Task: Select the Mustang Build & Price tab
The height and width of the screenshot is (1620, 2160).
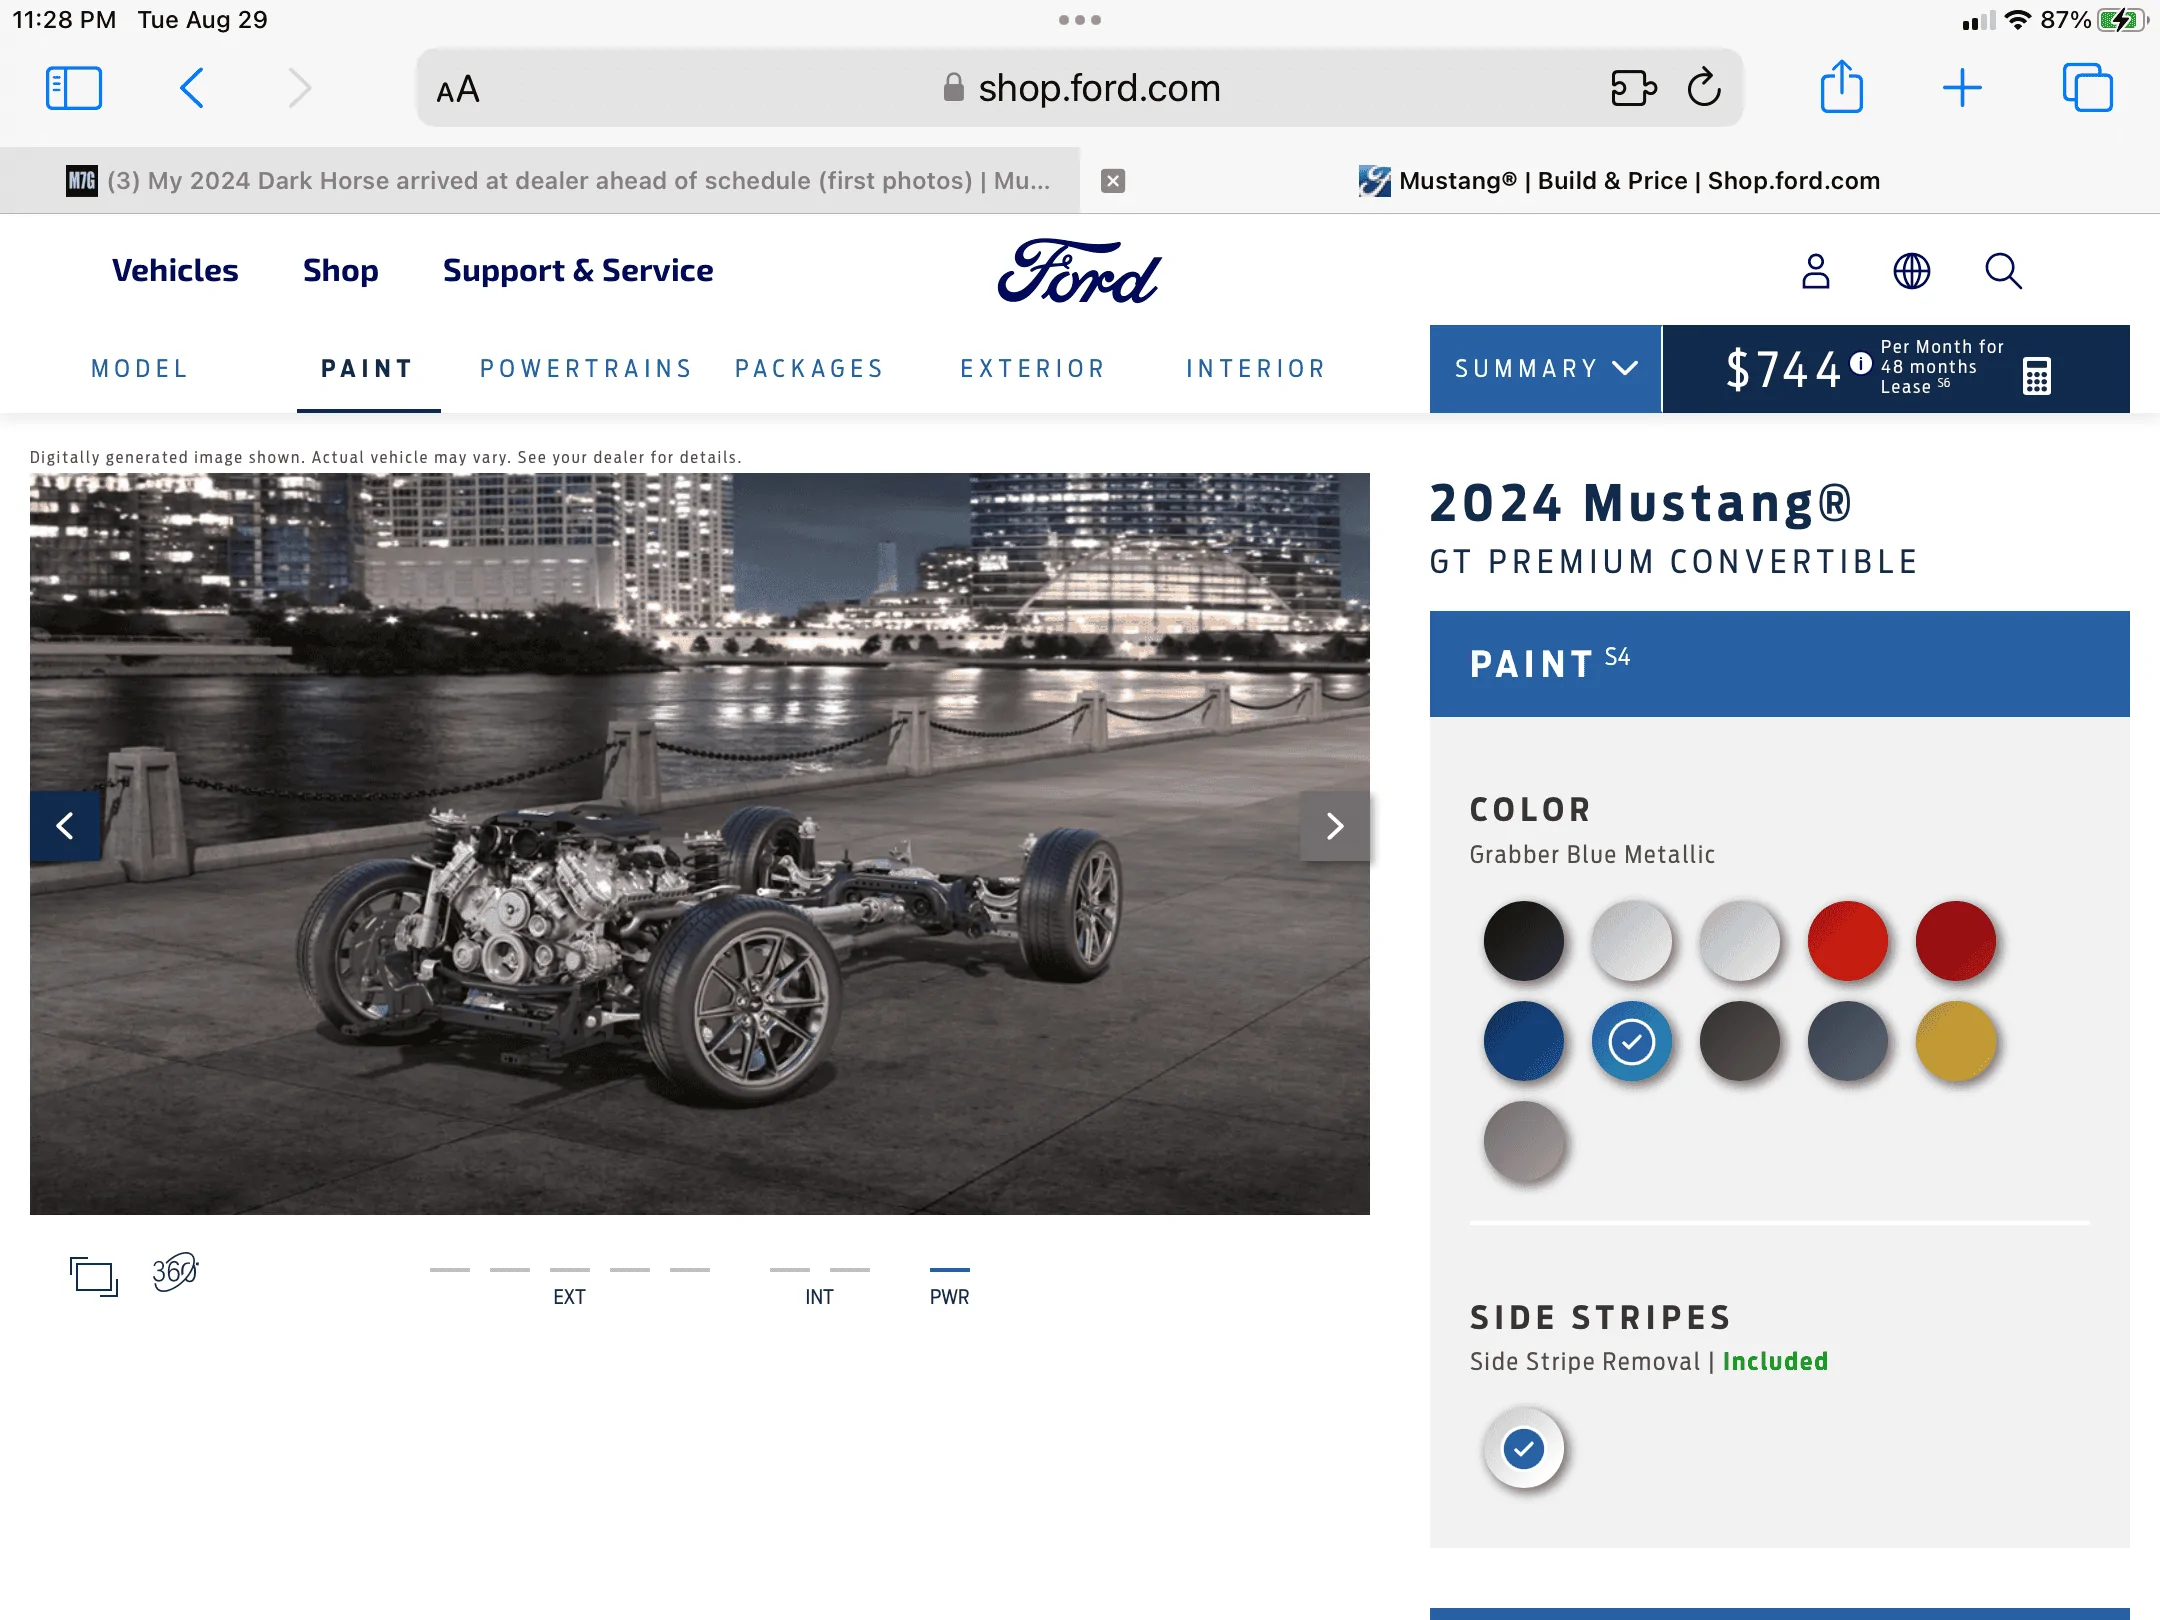Action: tap(1620, 181)
